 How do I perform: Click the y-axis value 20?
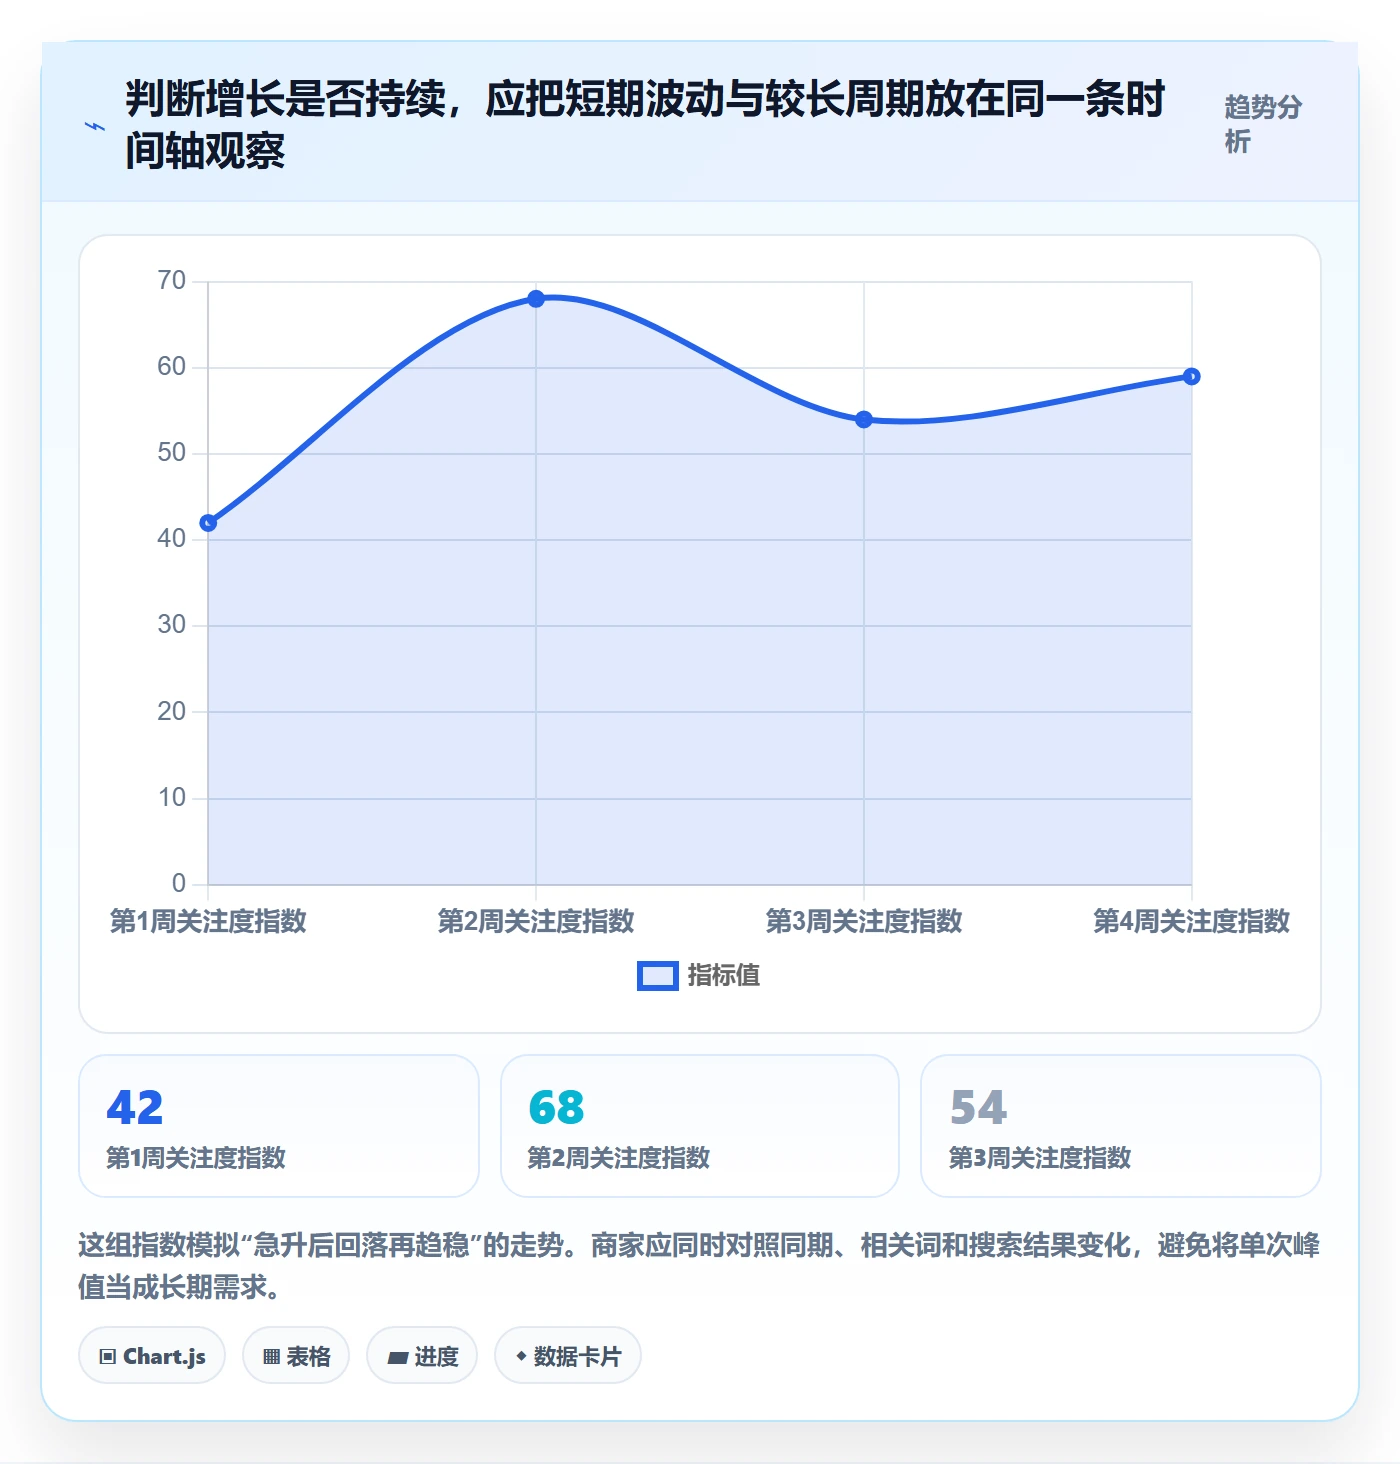coord(172,712)
